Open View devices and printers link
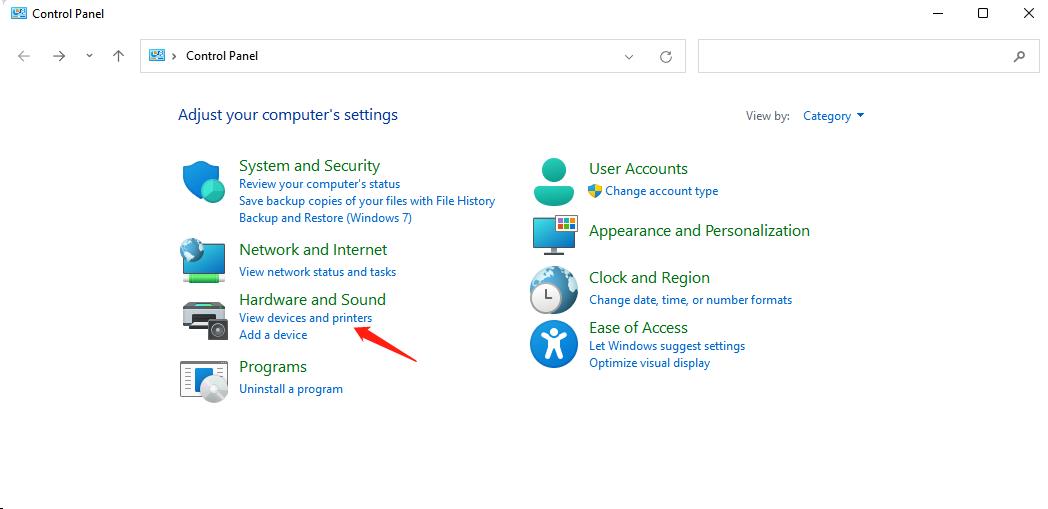 click(x=305, y=318)
